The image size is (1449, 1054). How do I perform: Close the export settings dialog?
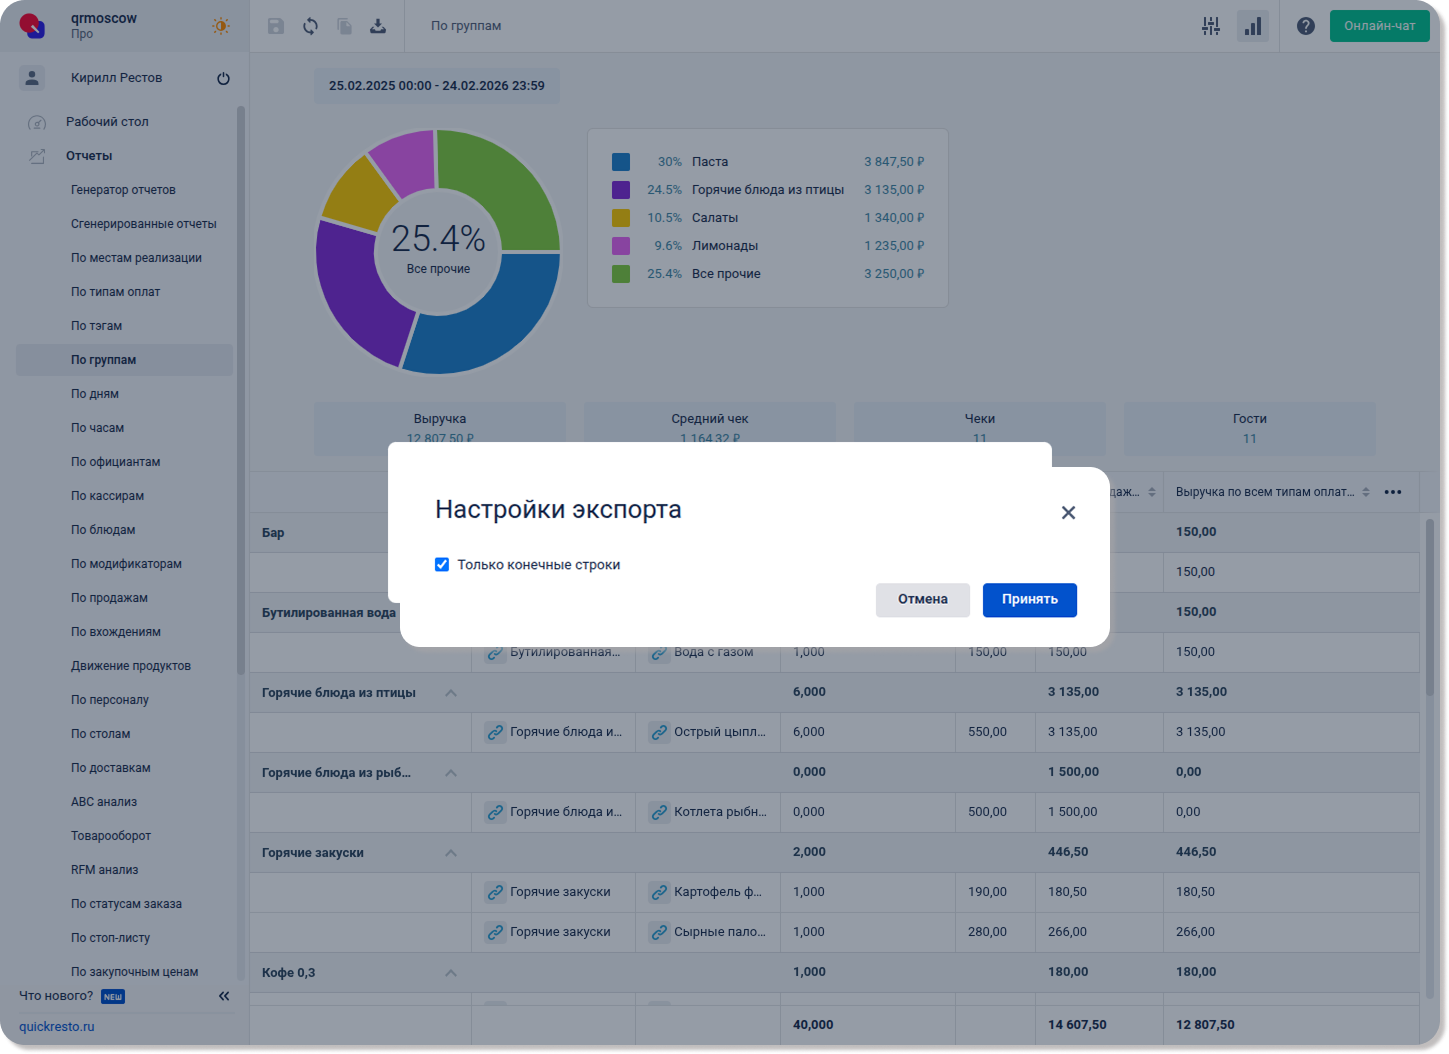pos(1068,513)
